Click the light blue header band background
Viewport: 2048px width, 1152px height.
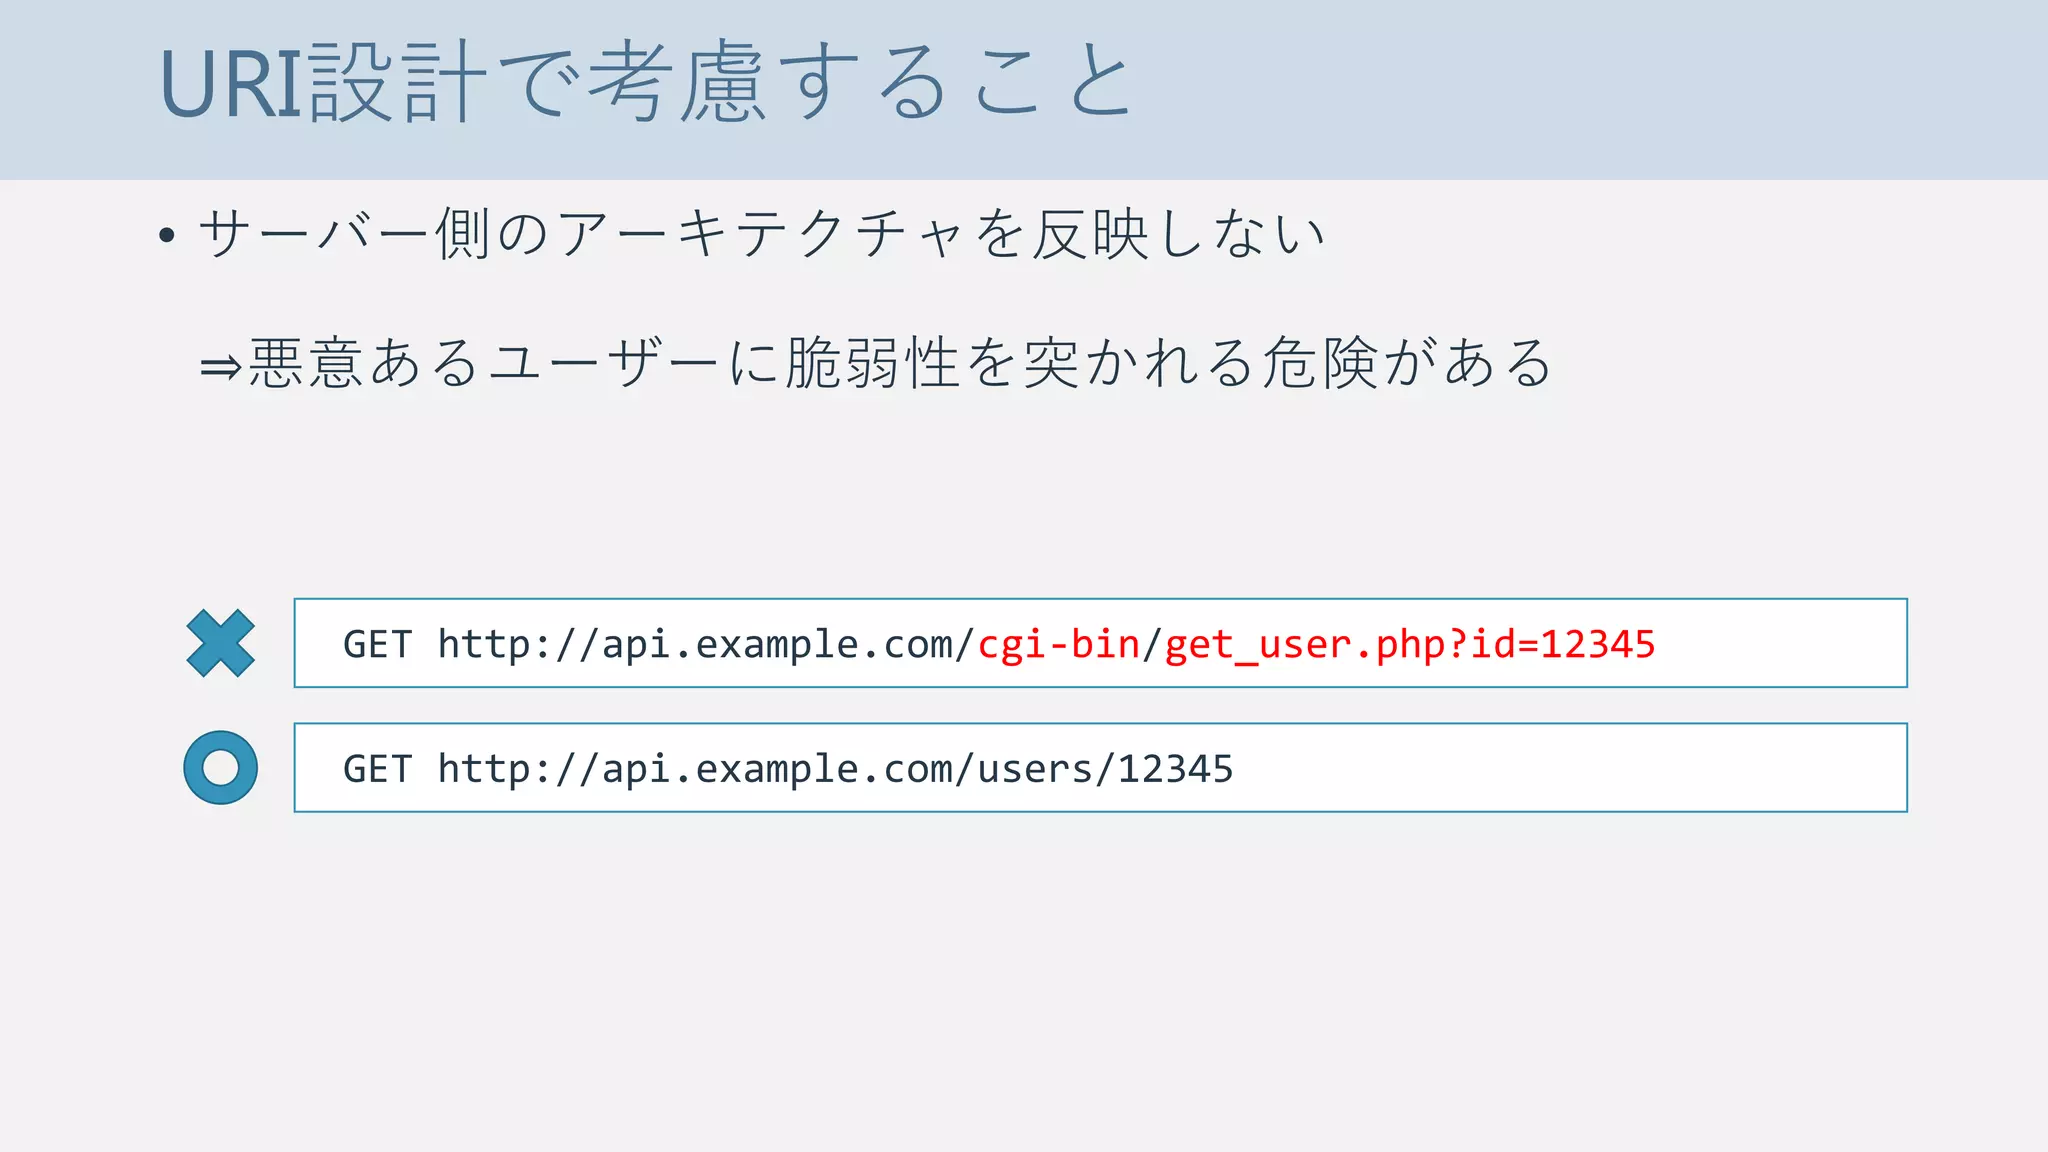click(x=1600, y=90)
